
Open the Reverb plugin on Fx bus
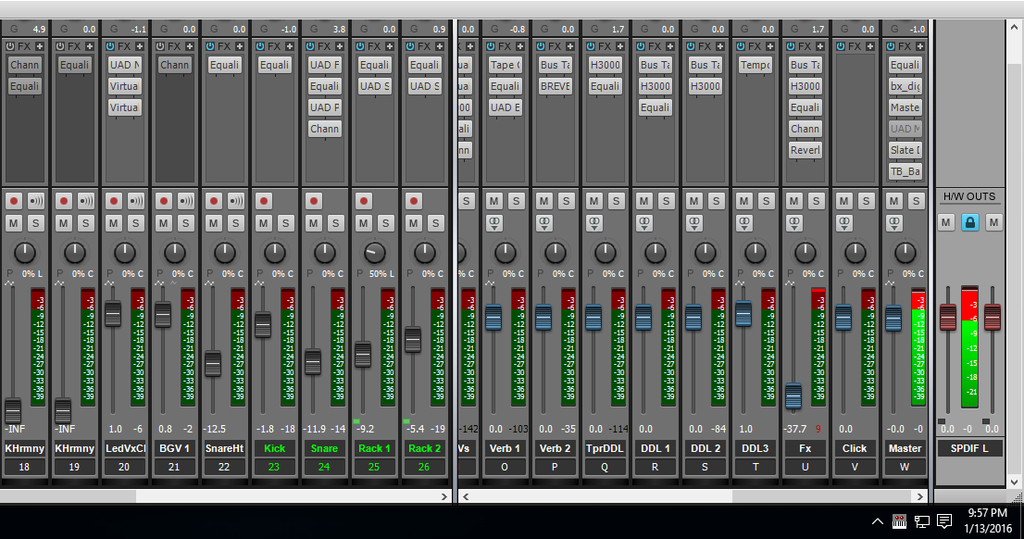805,150
